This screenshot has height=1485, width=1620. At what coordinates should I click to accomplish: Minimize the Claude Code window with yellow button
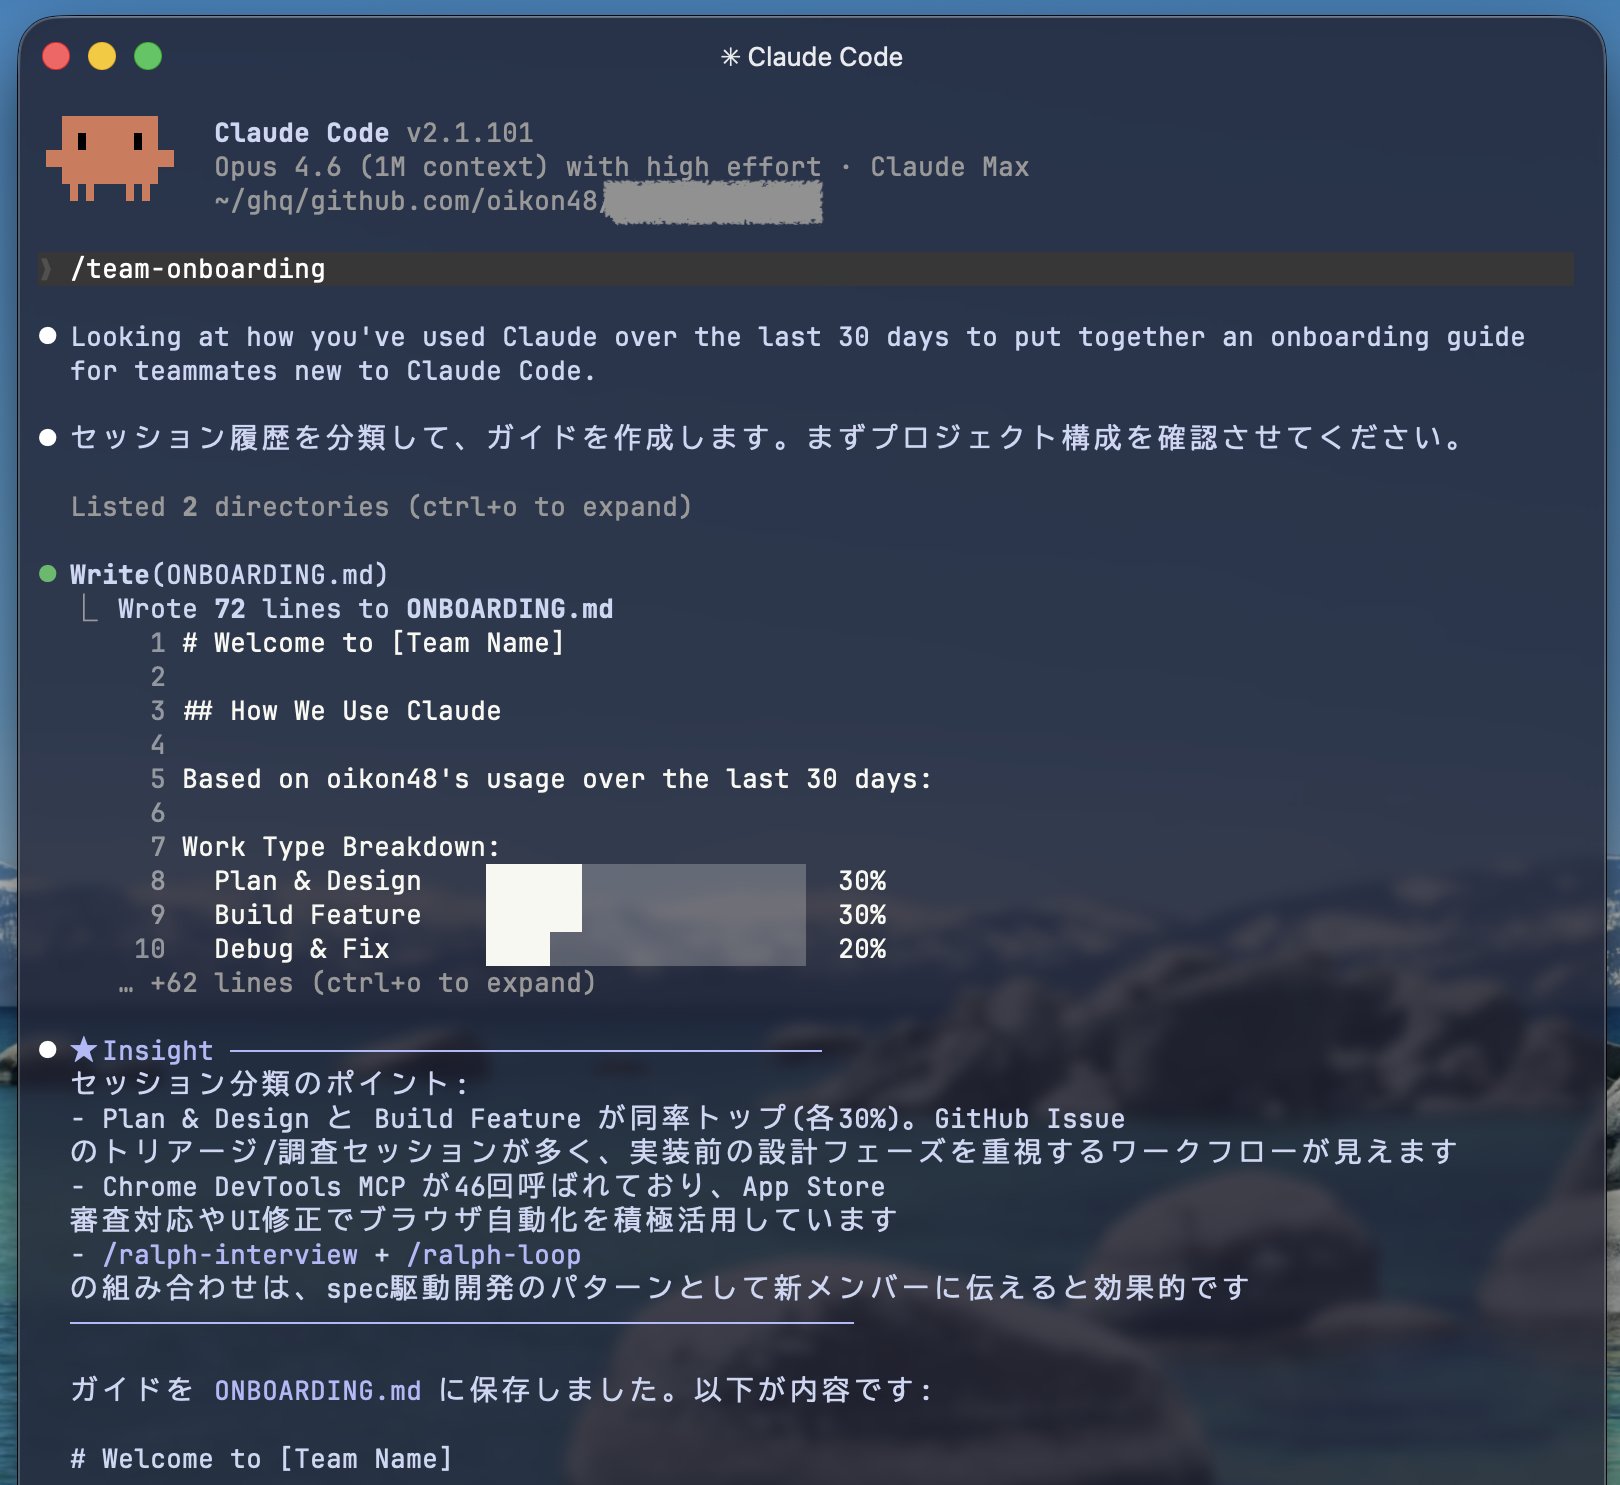(x=102, y=56)
